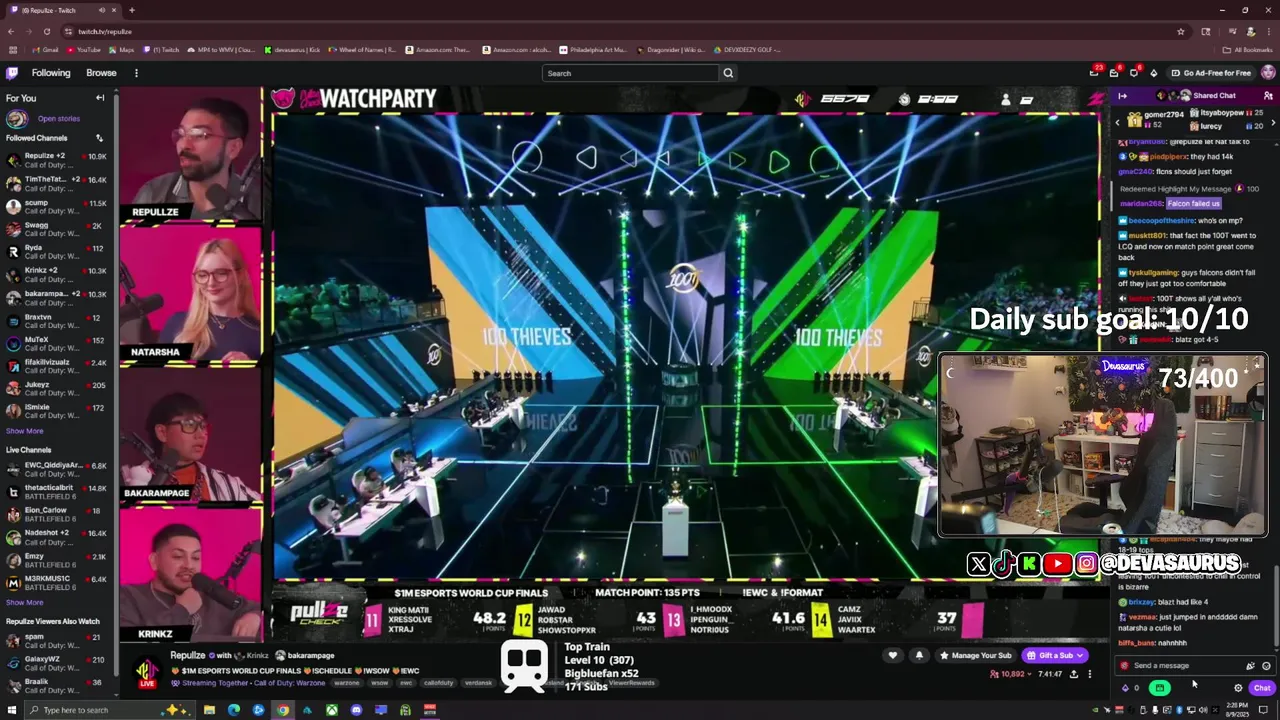Open scump channel in sidebar
The height and width of the screenshot is (720, 1280).
click(57, 206)
